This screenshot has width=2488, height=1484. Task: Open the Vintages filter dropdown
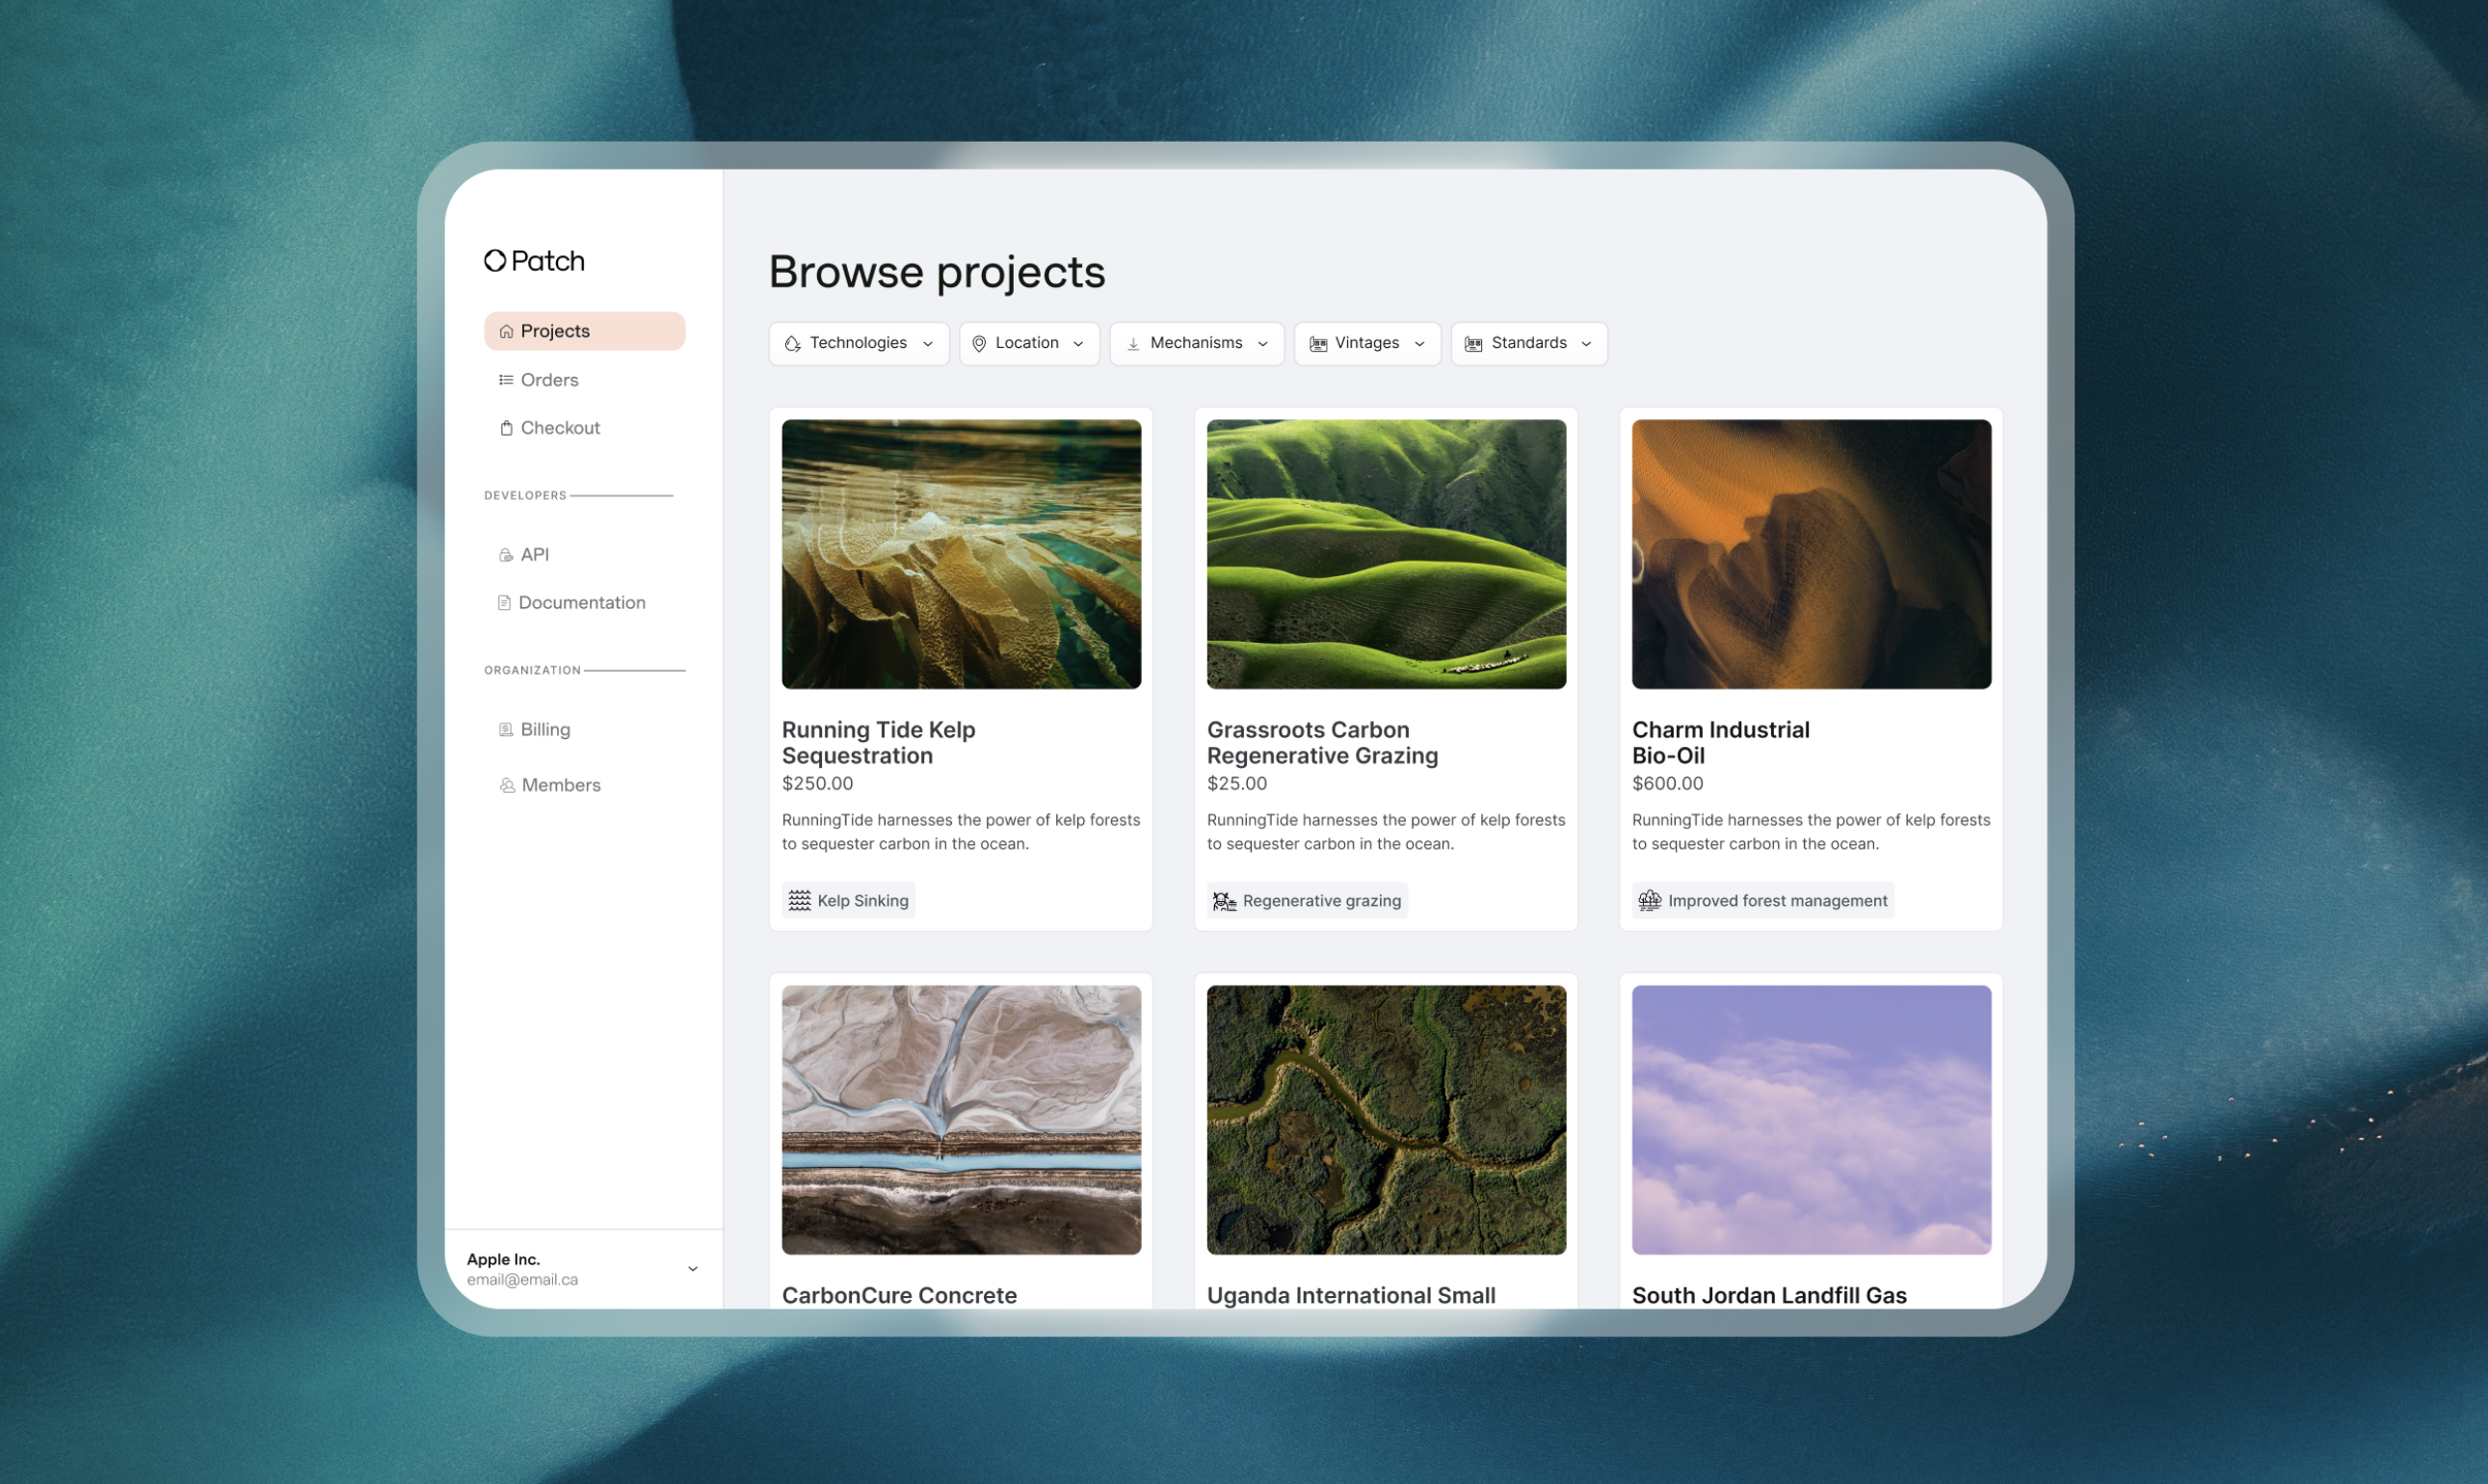tap(1367, 344)
